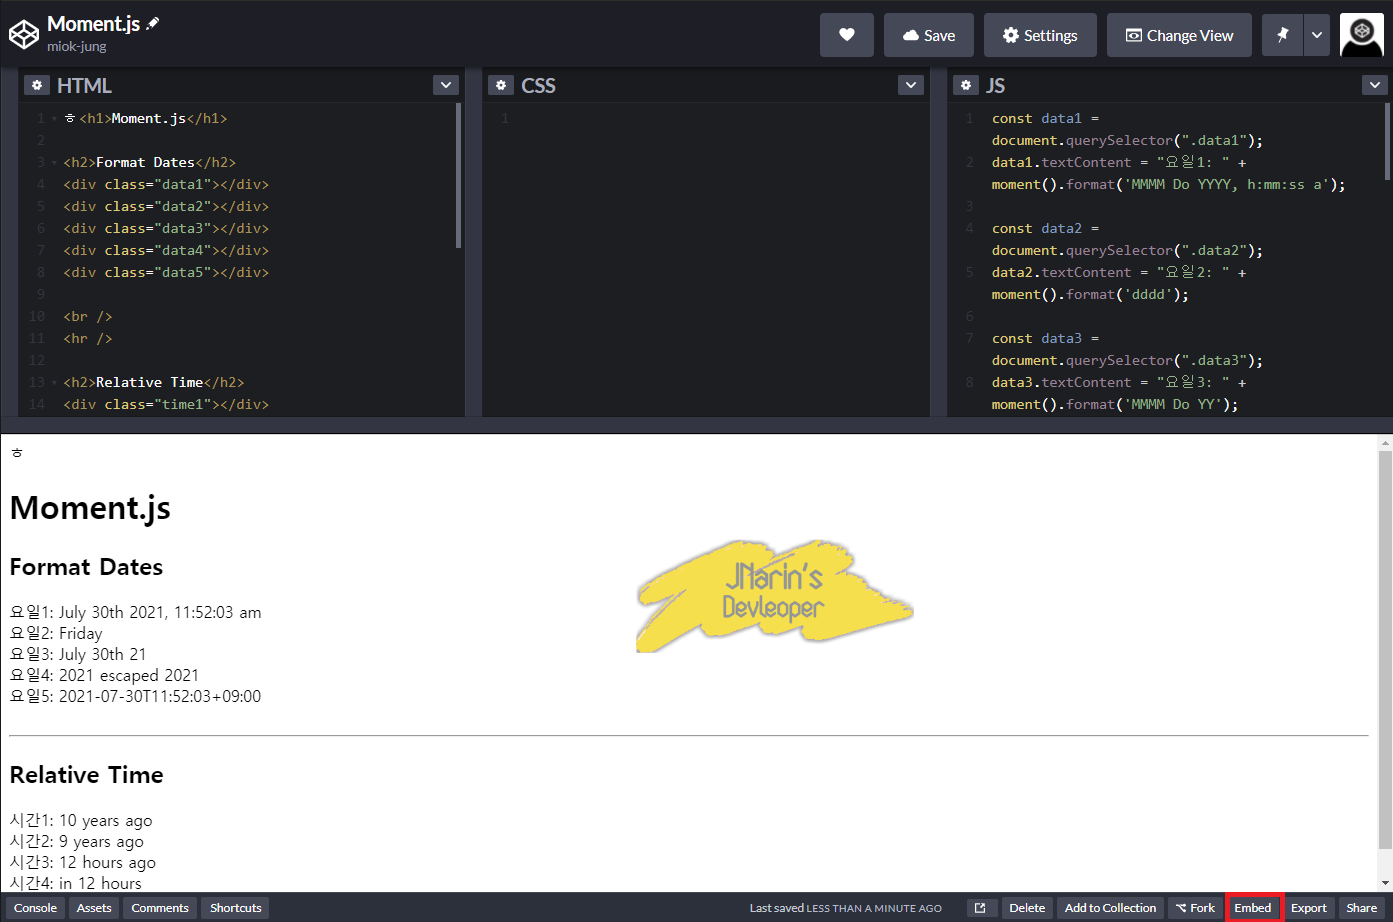Collapse the h1 code fold arrow
Screen dimensions: 1393x922
[x=54, y=119]
